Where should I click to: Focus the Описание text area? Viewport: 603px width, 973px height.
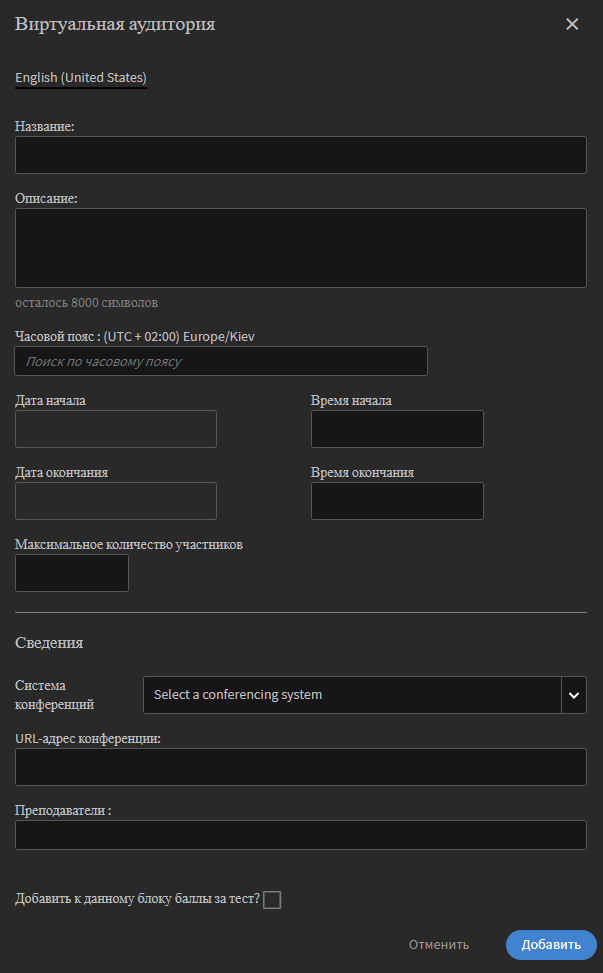301,248
